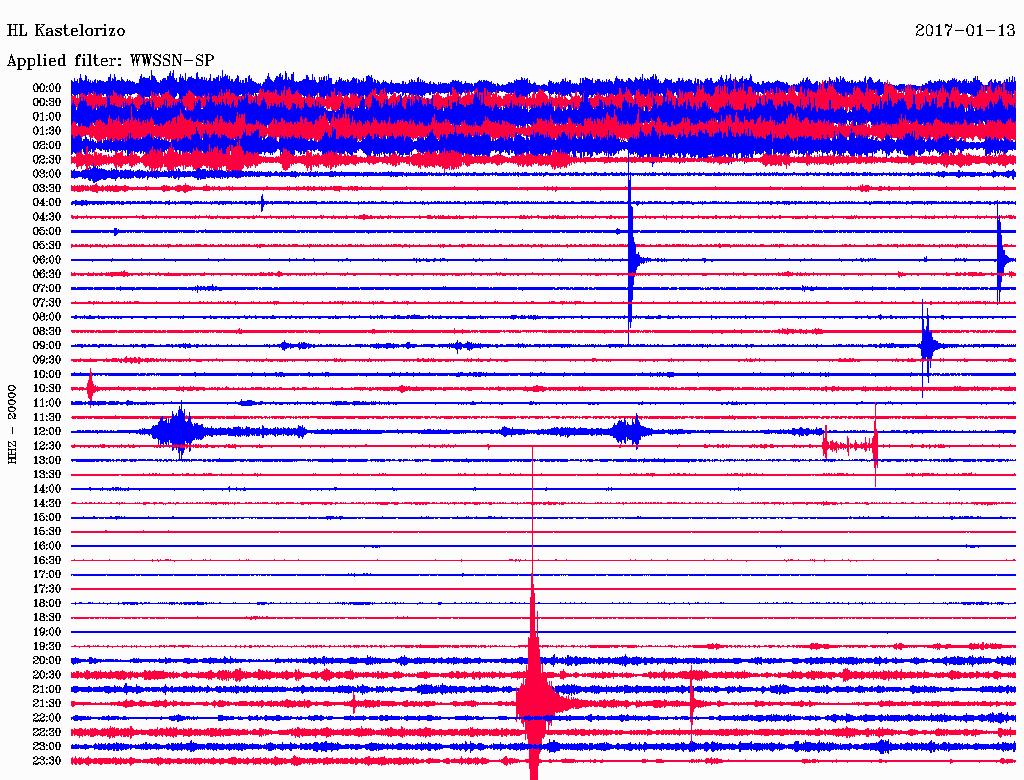Click the '10:00' time label
This screenshot has width=1024, height=780.
(x=47, y=374)
